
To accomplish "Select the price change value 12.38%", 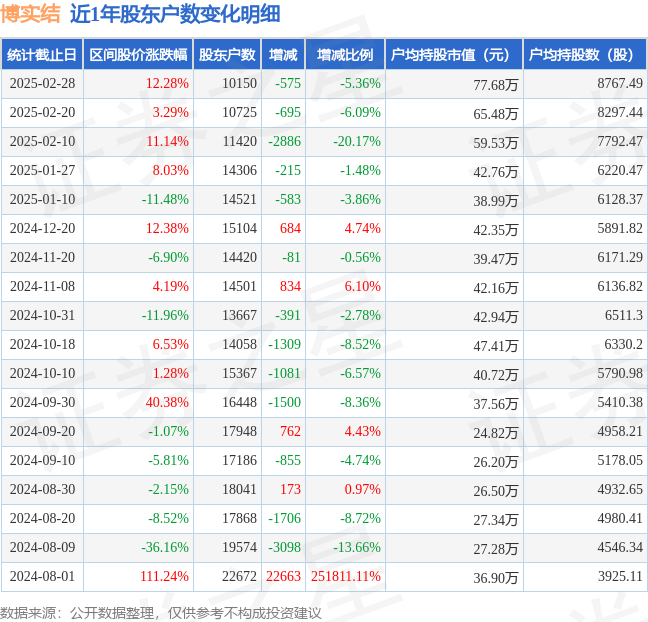I will (x=167, y=228).
